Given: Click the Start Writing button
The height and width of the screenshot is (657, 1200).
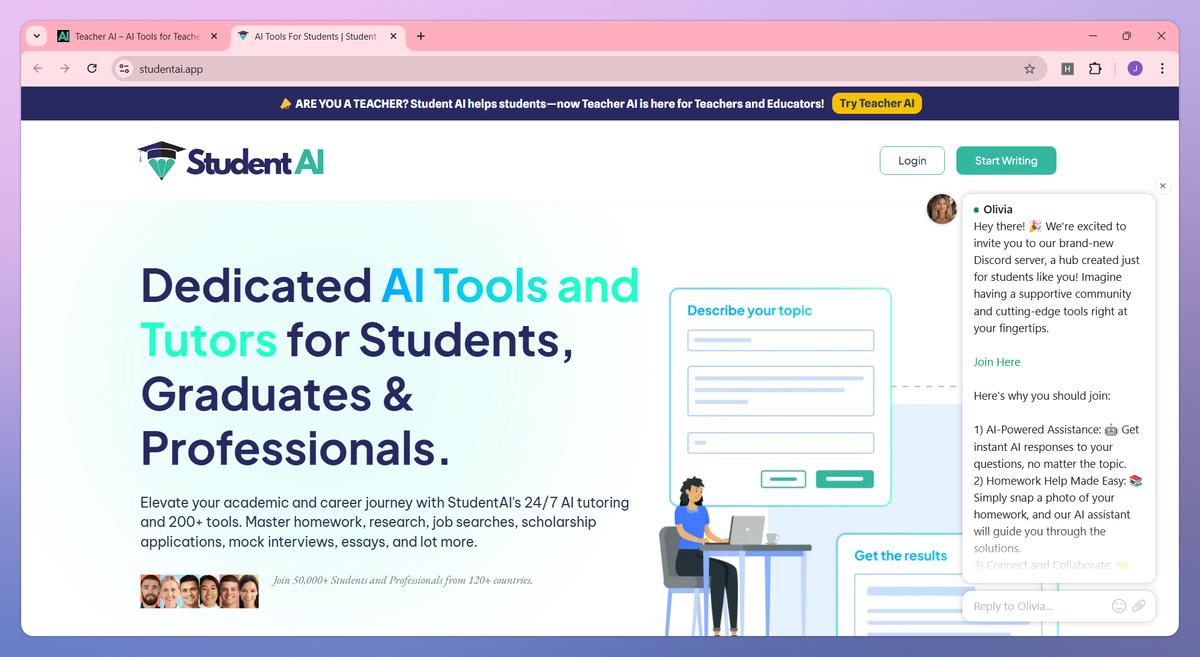Looking at the screenshot, I should (1006, 160).
